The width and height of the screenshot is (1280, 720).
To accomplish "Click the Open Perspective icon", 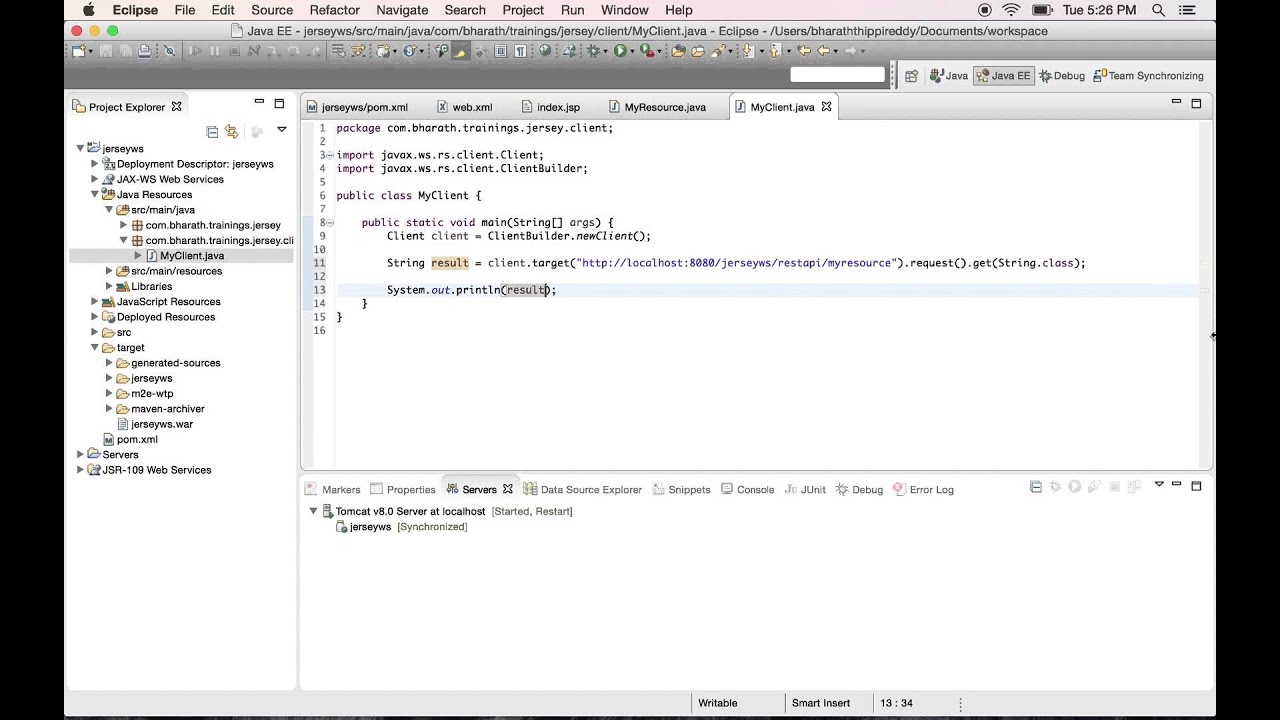I will click(911, 75).
